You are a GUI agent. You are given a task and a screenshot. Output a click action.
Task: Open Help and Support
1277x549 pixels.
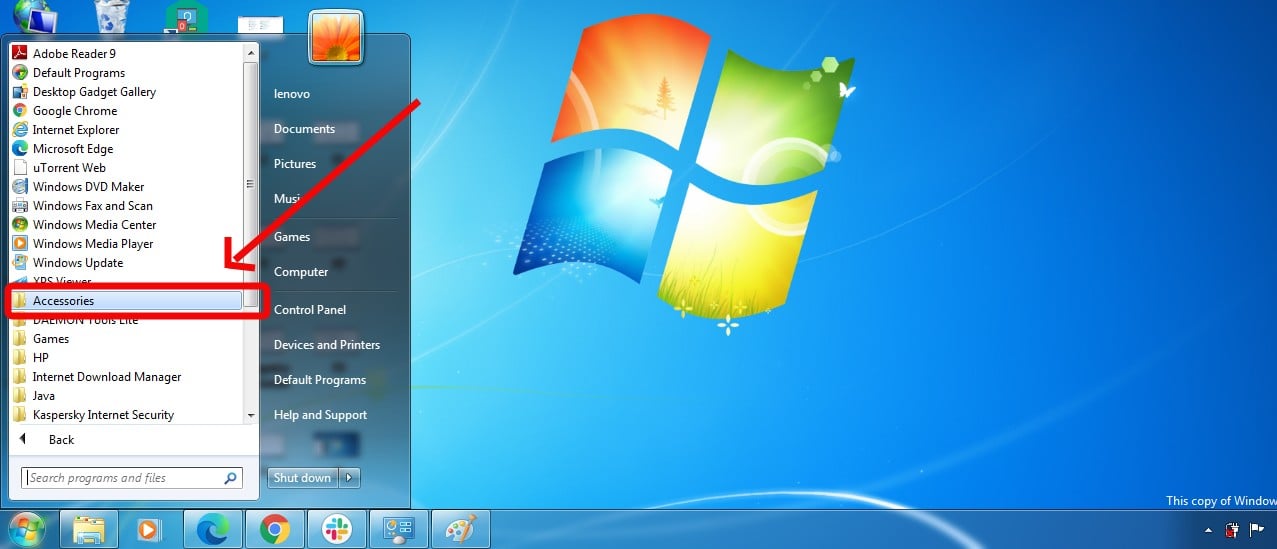click(320, 415)
